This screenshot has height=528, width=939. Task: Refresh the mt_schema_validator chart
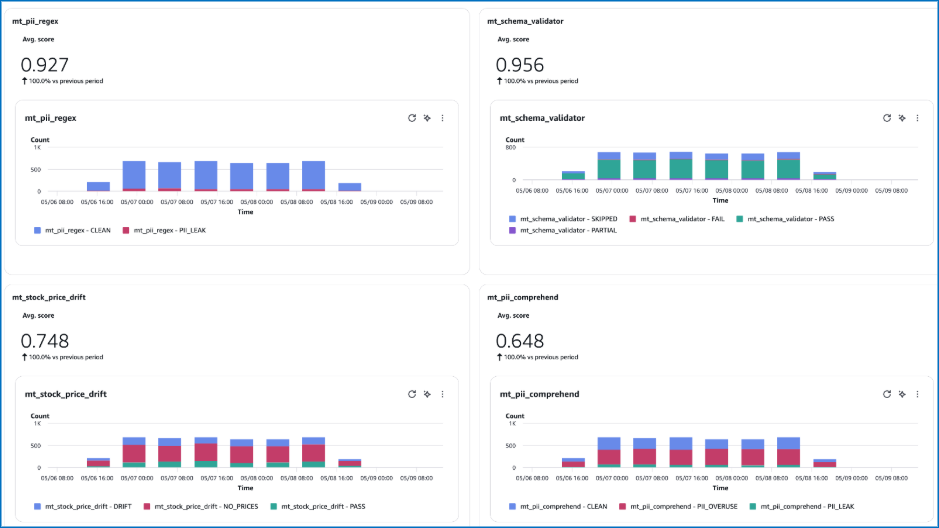coord(887,118)
